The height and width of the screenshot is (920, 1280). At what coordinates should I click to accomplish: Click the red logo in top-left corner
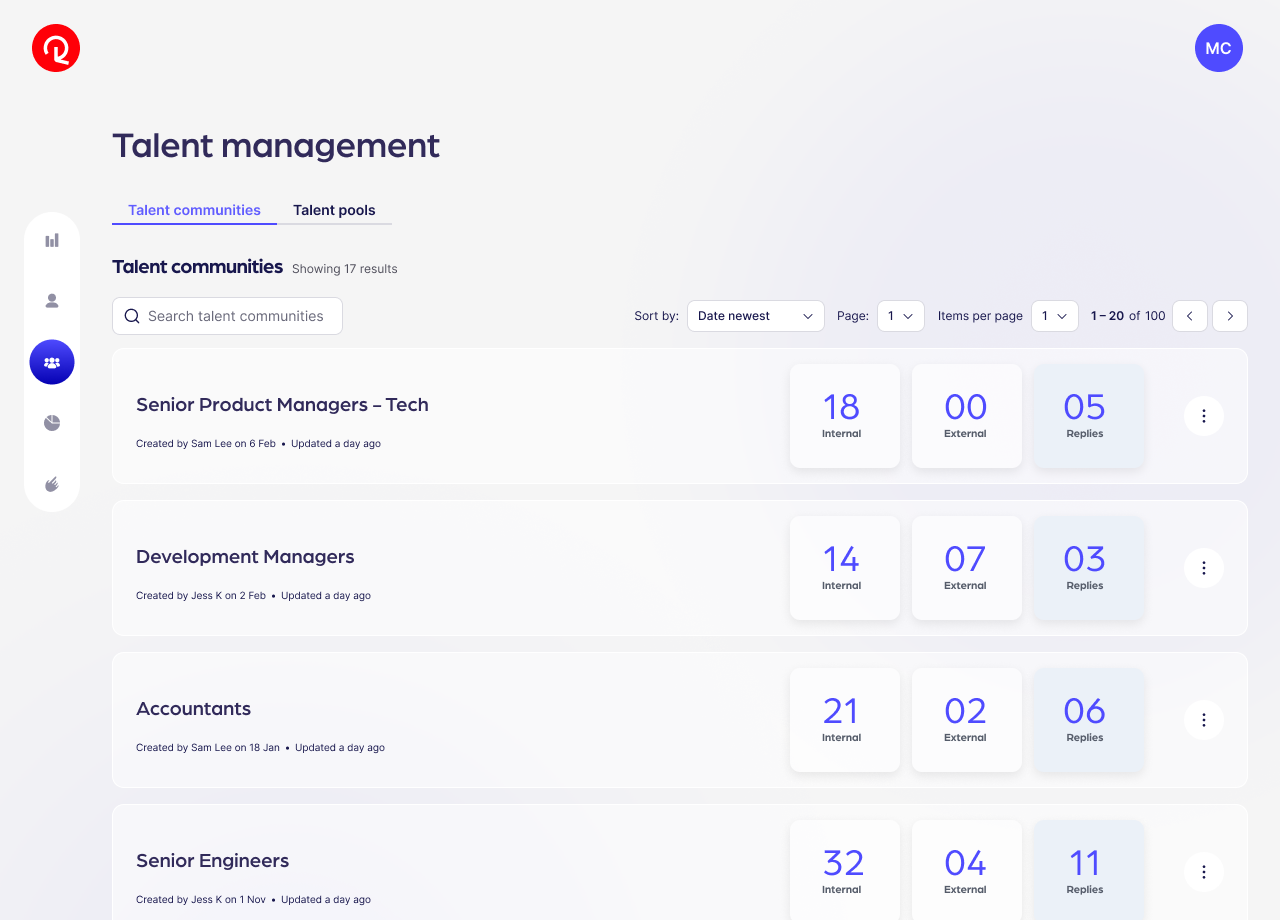pyautogui.click(x=56, y=48)
